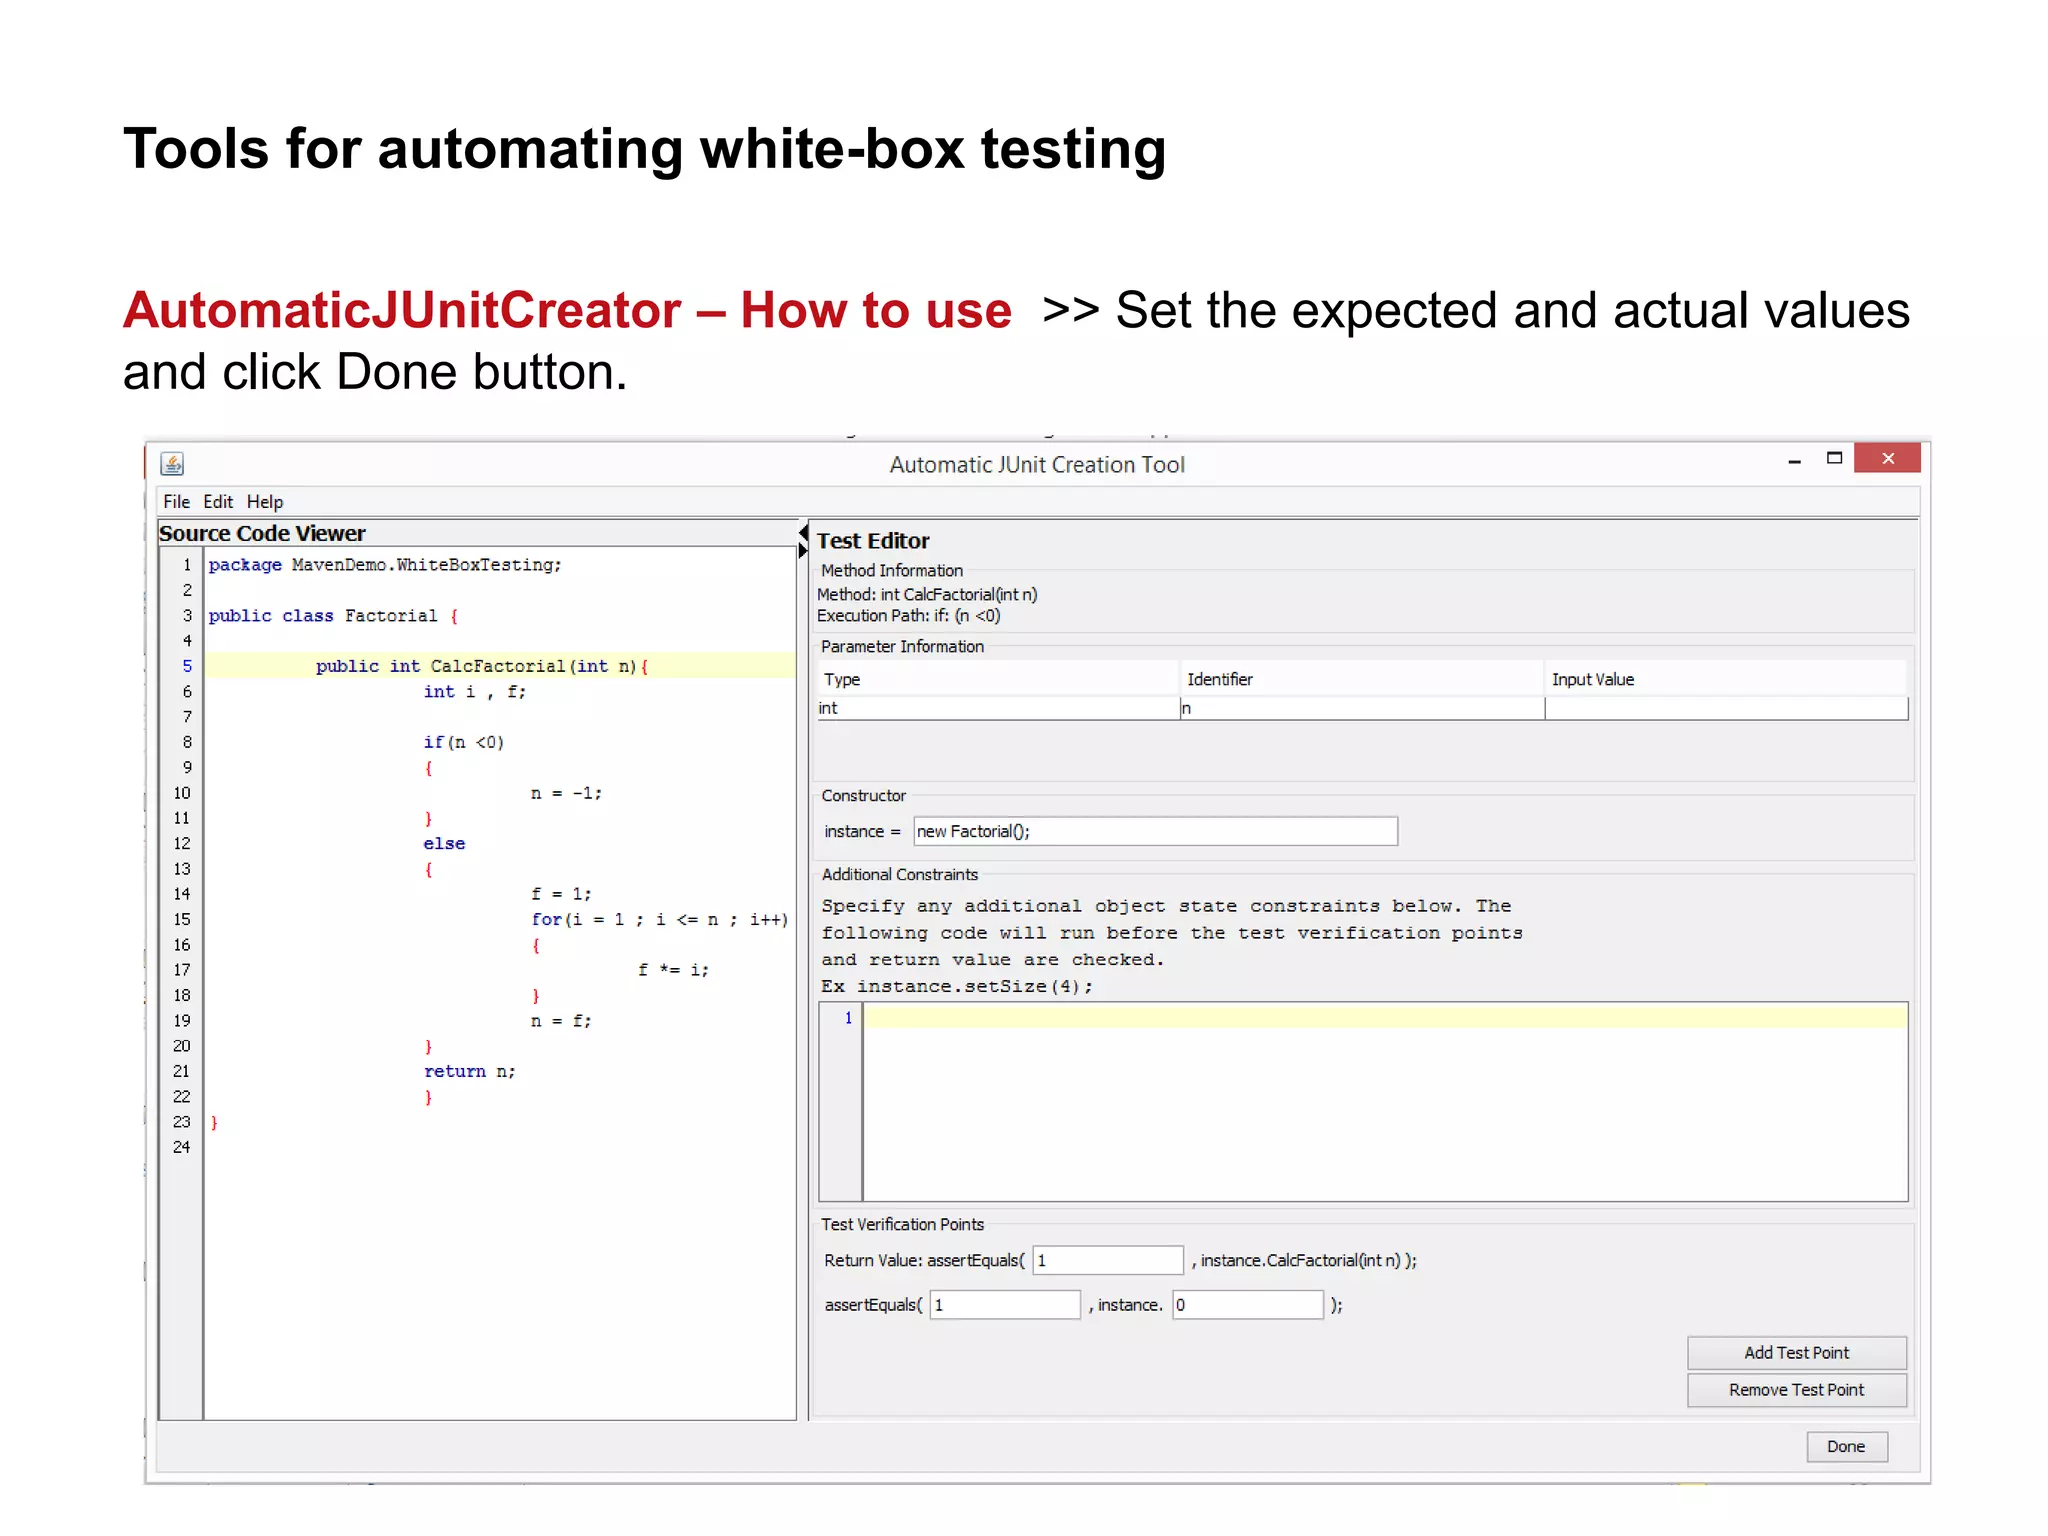Click the second assertEquals expected value field
2048x1536 pixels.
(1005, 1304)
